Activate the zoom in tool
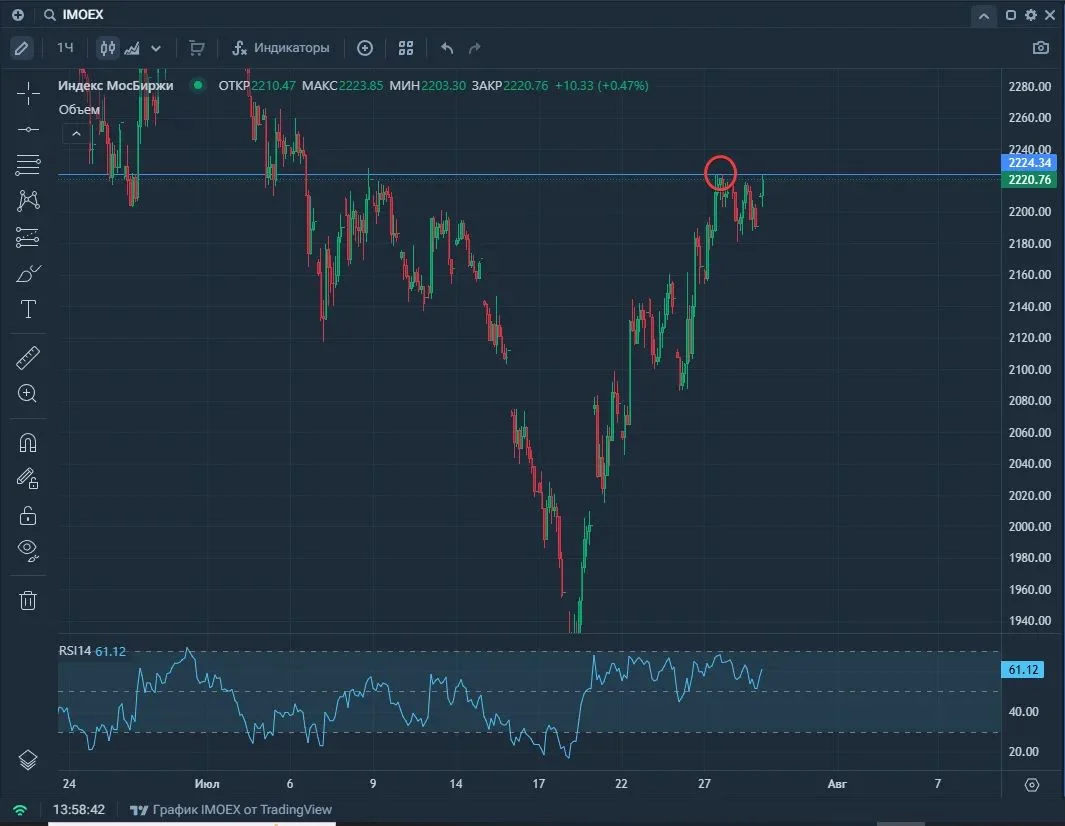 pos(27,394)
